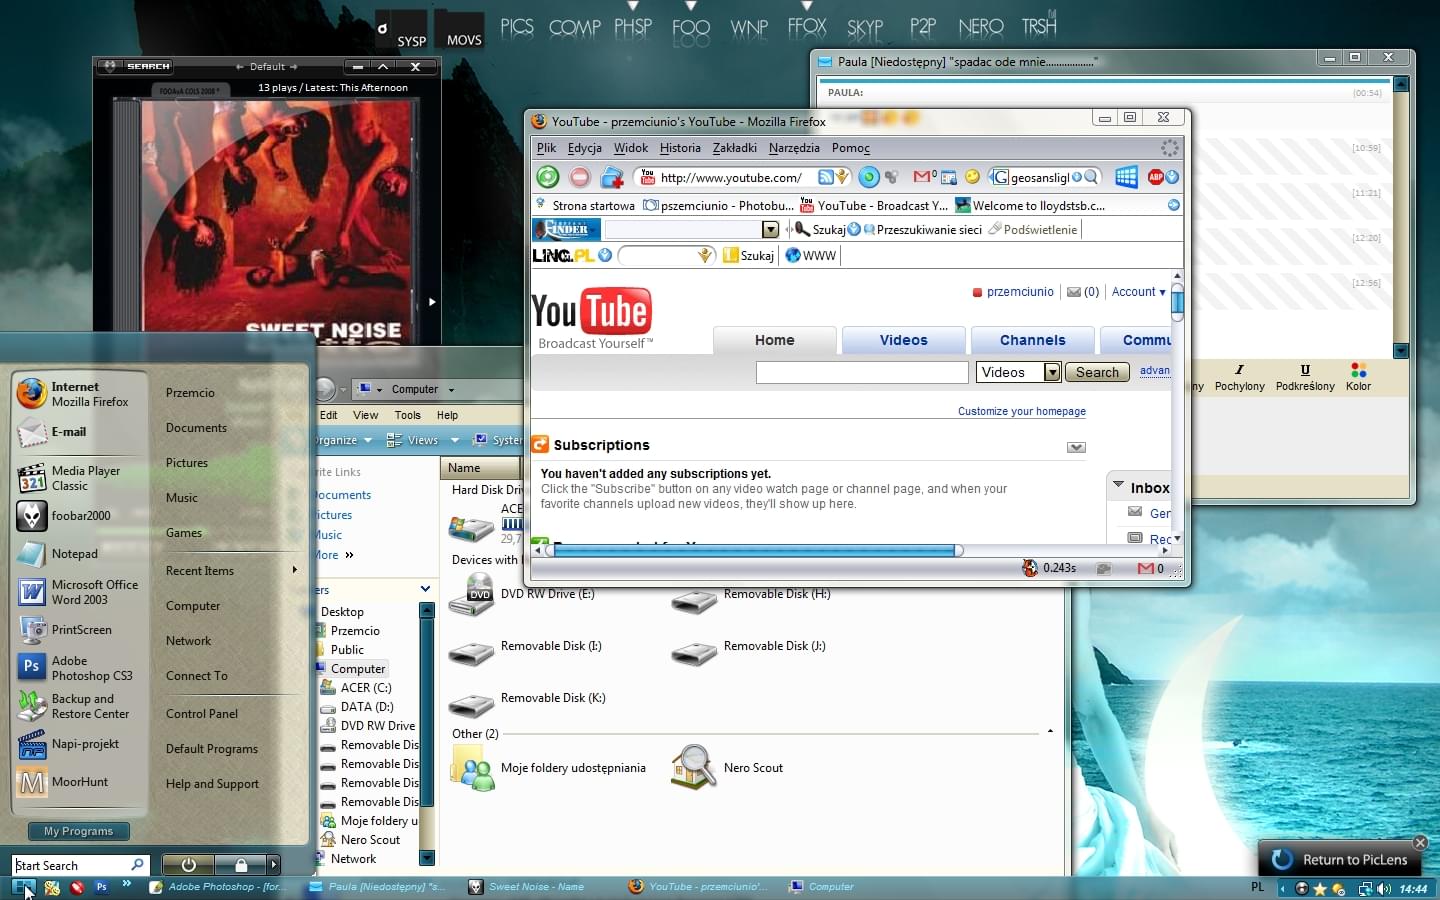Click the My Programs button
Viewport: 1440px width, 900px height.
[78, 831]
